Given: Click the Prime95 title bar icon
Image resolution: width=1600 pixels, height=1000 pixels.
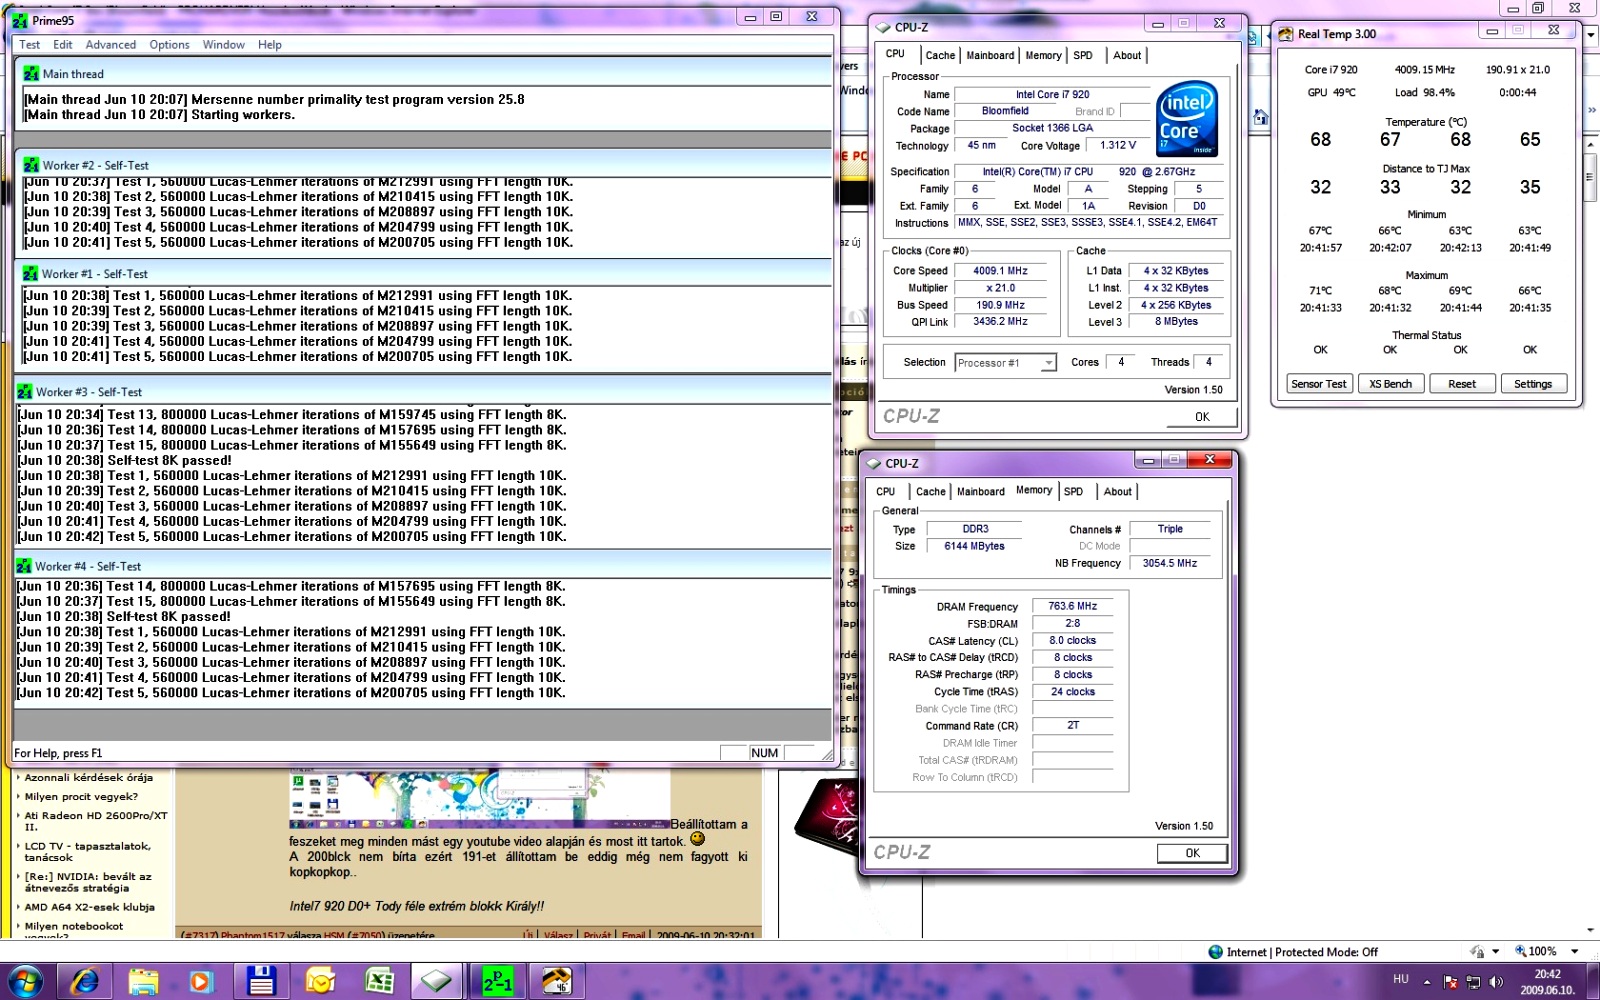Looking at the screenshot, I should tap(20, 20).
